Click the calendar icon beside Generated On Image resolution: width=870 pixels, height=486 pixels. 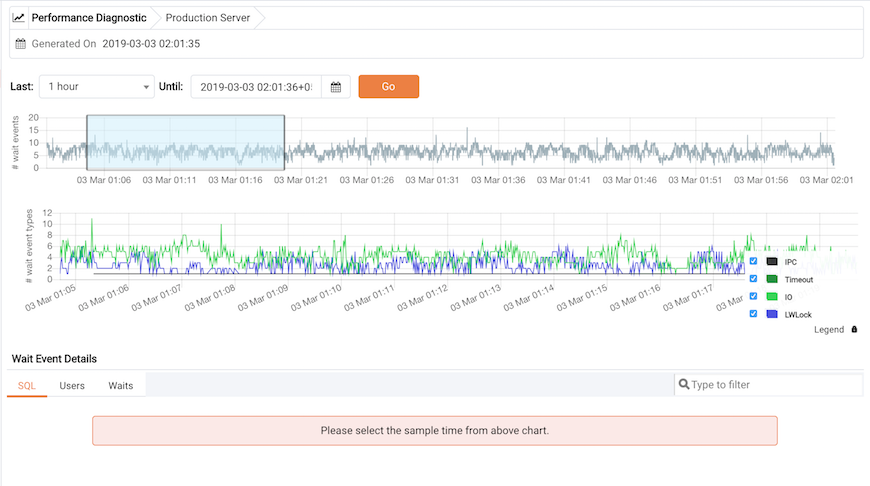click(21, 44)
